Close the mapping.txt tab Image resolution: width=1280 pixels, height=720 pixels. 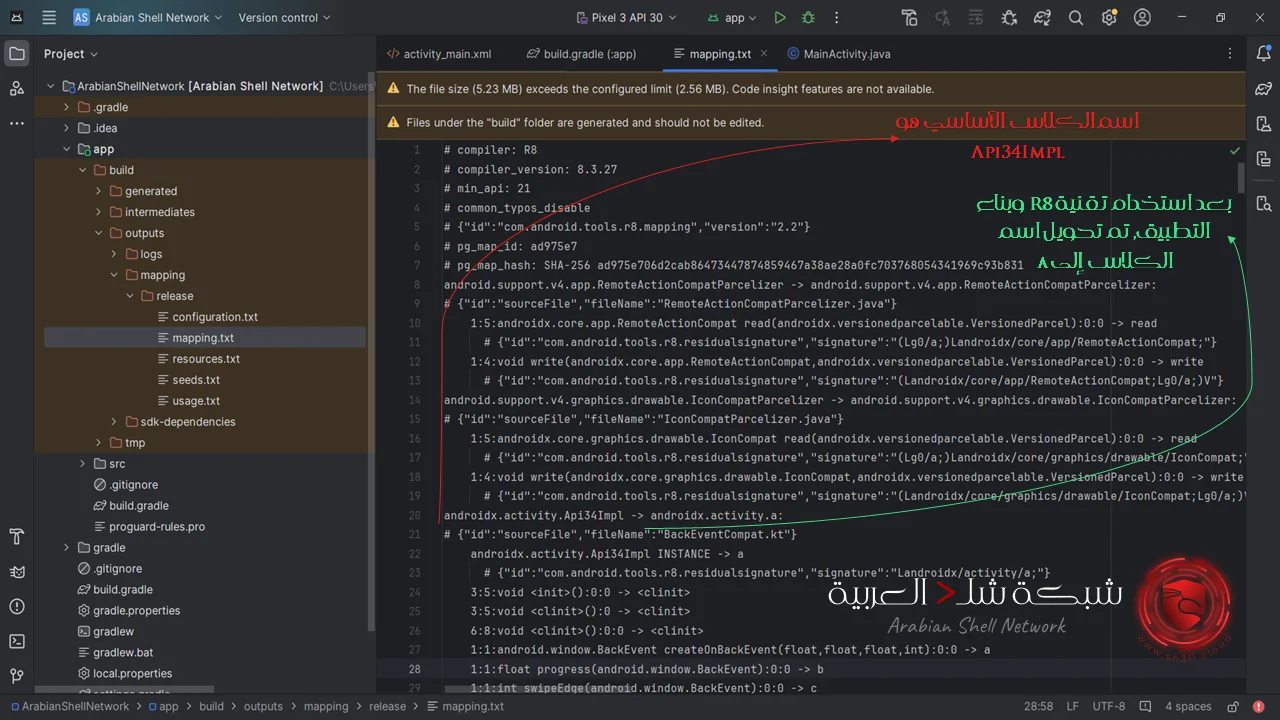tap(764, 54)
